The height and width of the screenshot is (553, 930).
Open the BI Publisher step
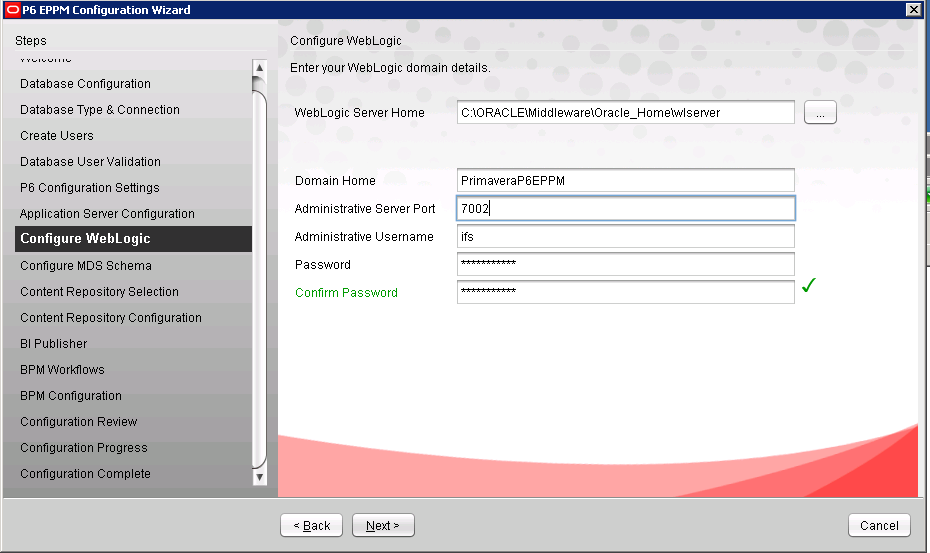coord(54,344)
